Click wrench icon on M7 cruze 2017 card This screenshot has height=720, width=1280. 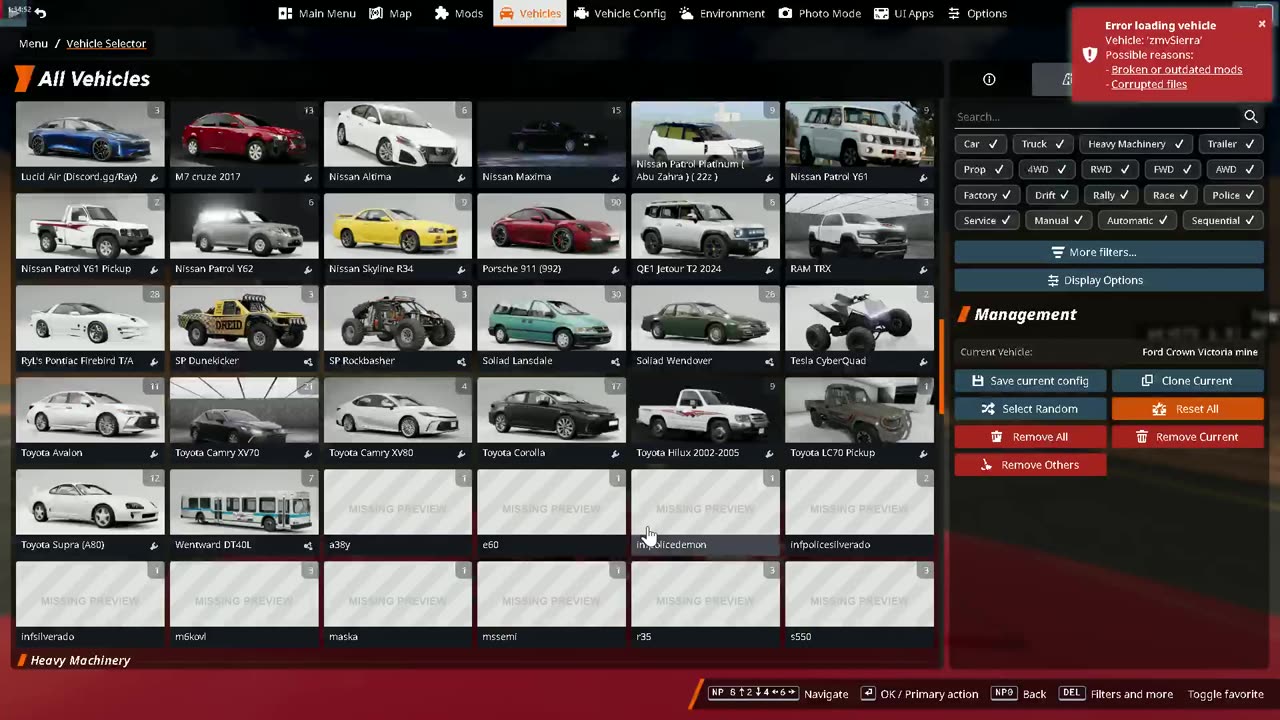pyautogui.click(x=308, y=177)
